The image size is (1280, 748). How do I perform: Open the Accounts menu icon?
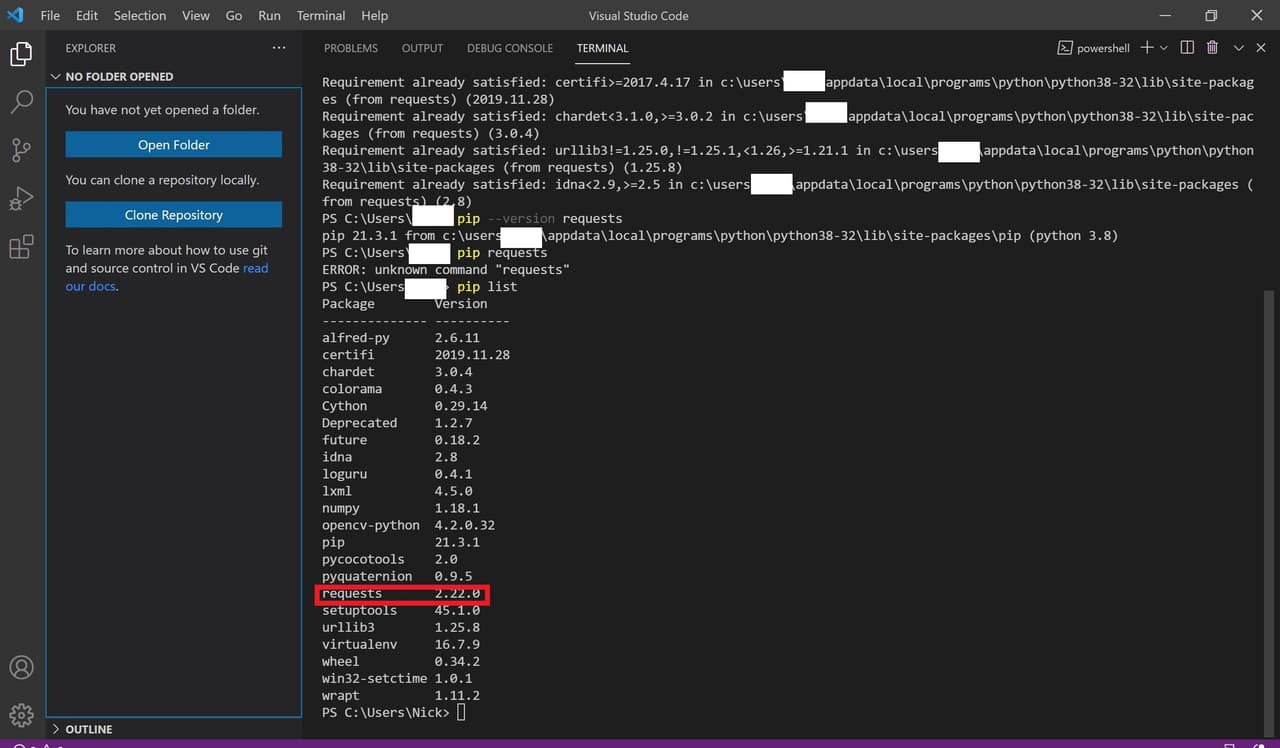tap(21, 667)
